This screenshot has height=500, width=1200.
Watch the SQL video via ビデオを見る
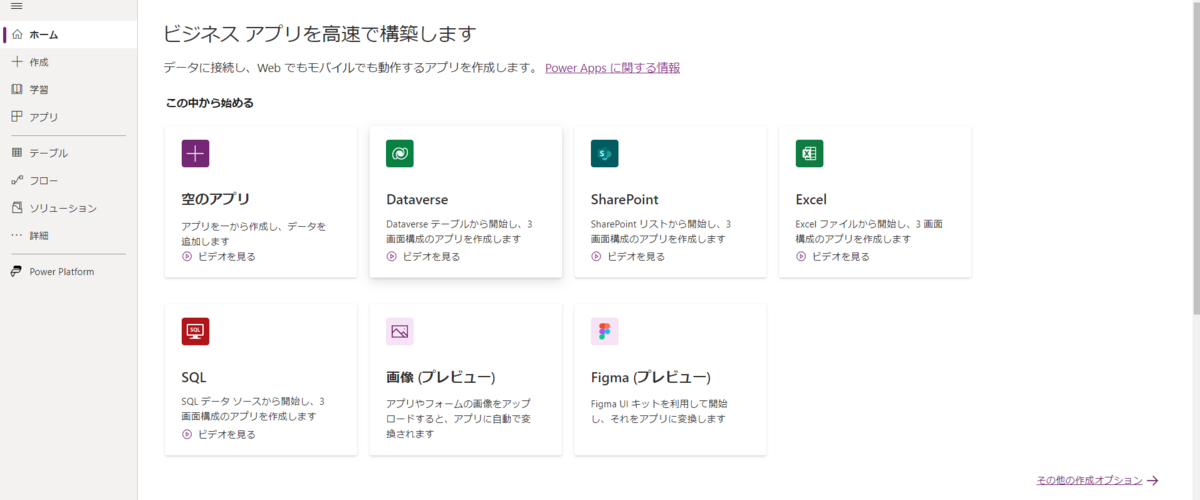pos(226,434)
